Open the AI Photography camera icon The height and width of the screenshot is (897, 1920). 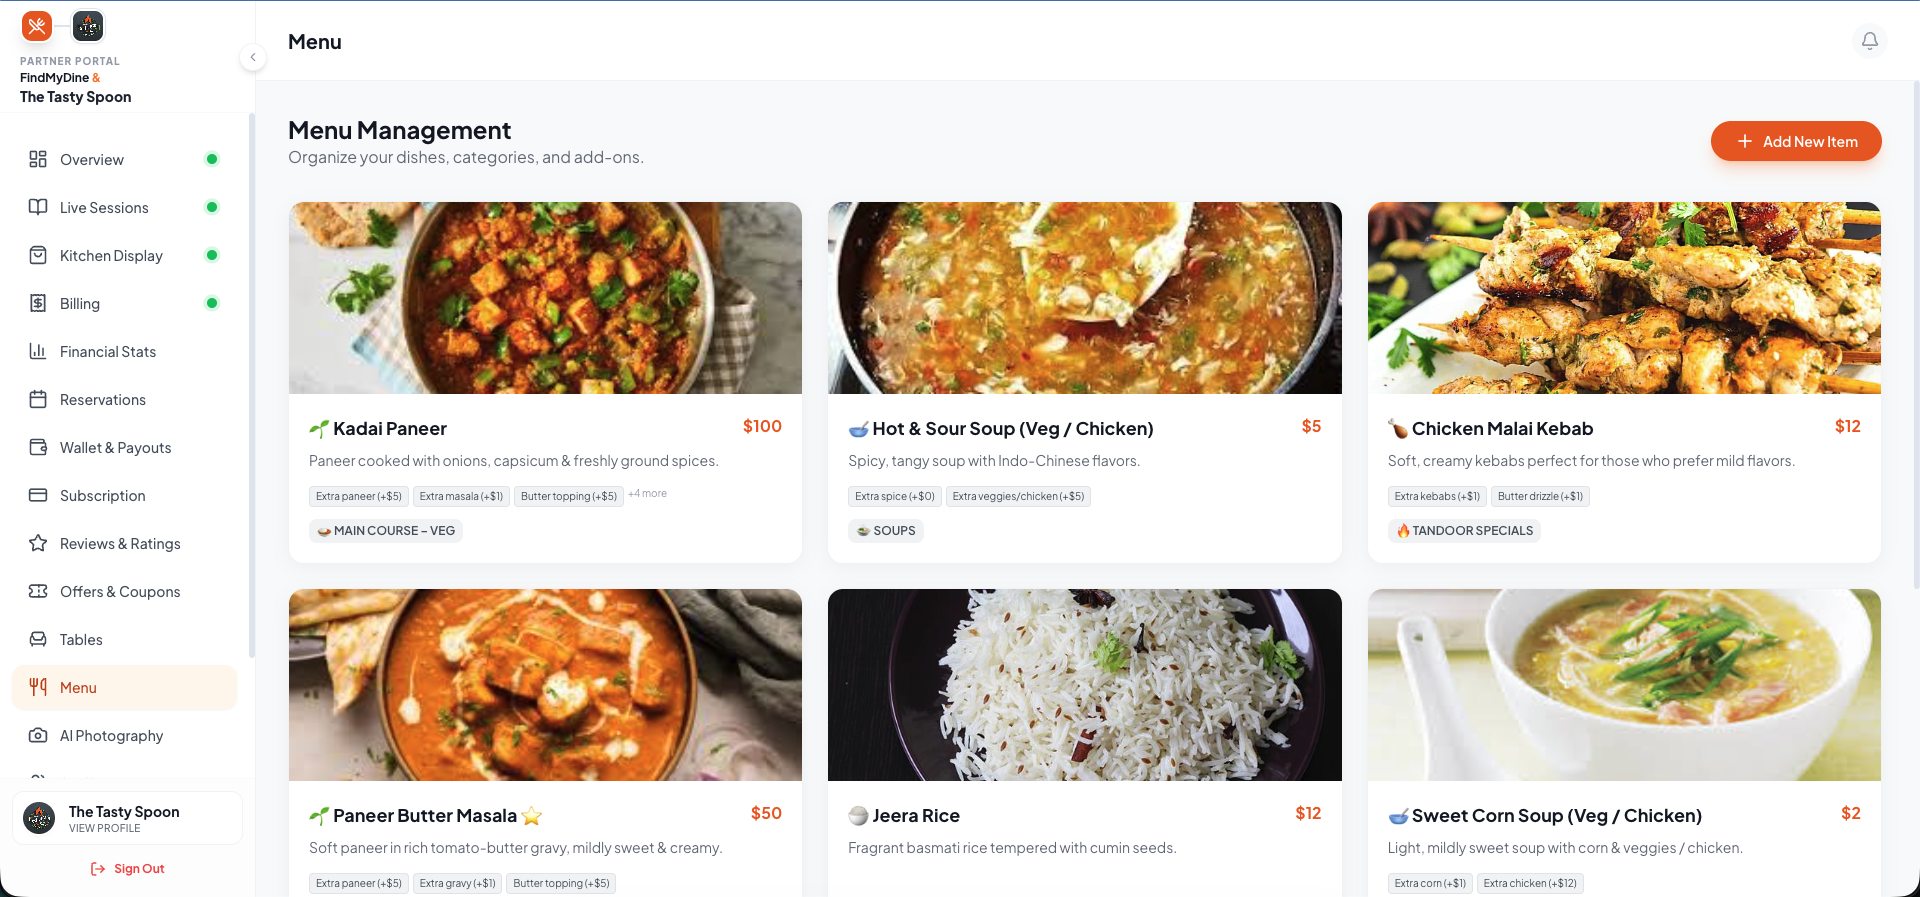click(x=37, y=735)
